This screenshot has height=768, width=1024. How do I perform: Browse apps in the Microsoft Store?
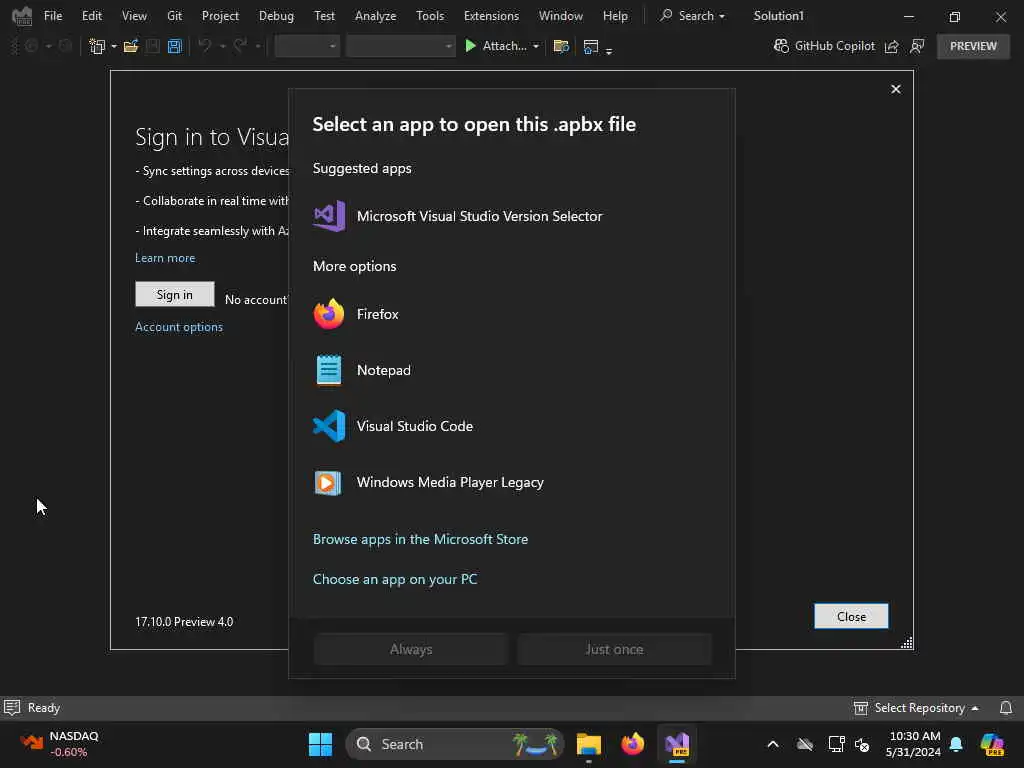point(420,539)
